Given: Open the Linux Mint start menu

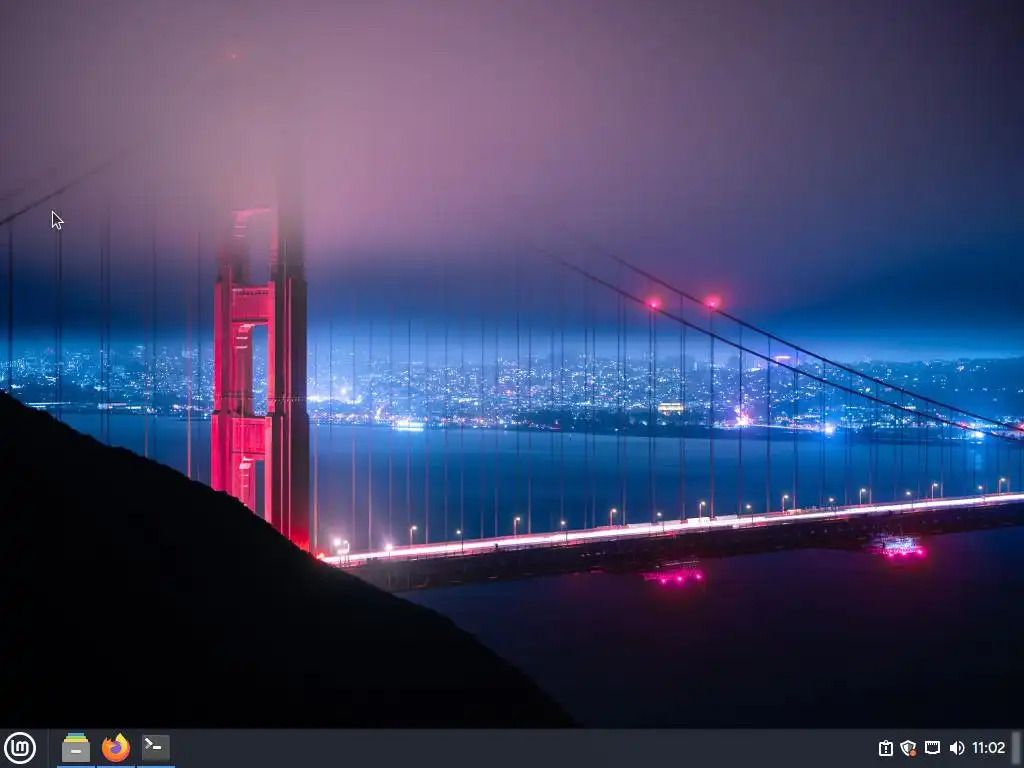Looking at the screenshot, I should click(20, 748).
